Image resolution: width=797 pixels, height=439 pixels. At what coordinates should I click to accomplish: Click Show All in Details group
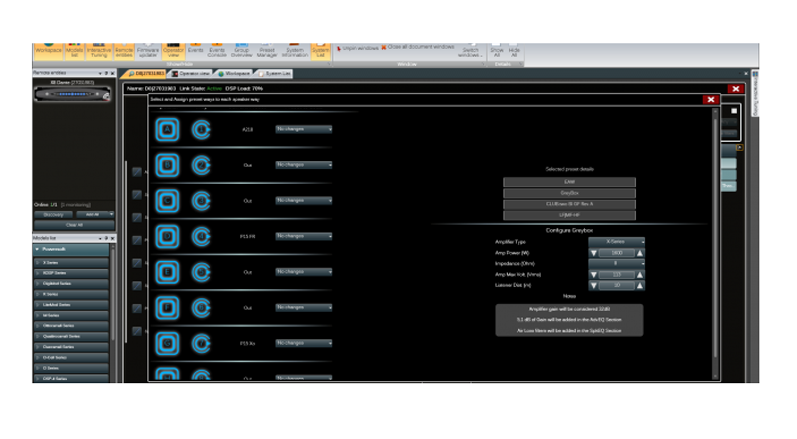497,51
